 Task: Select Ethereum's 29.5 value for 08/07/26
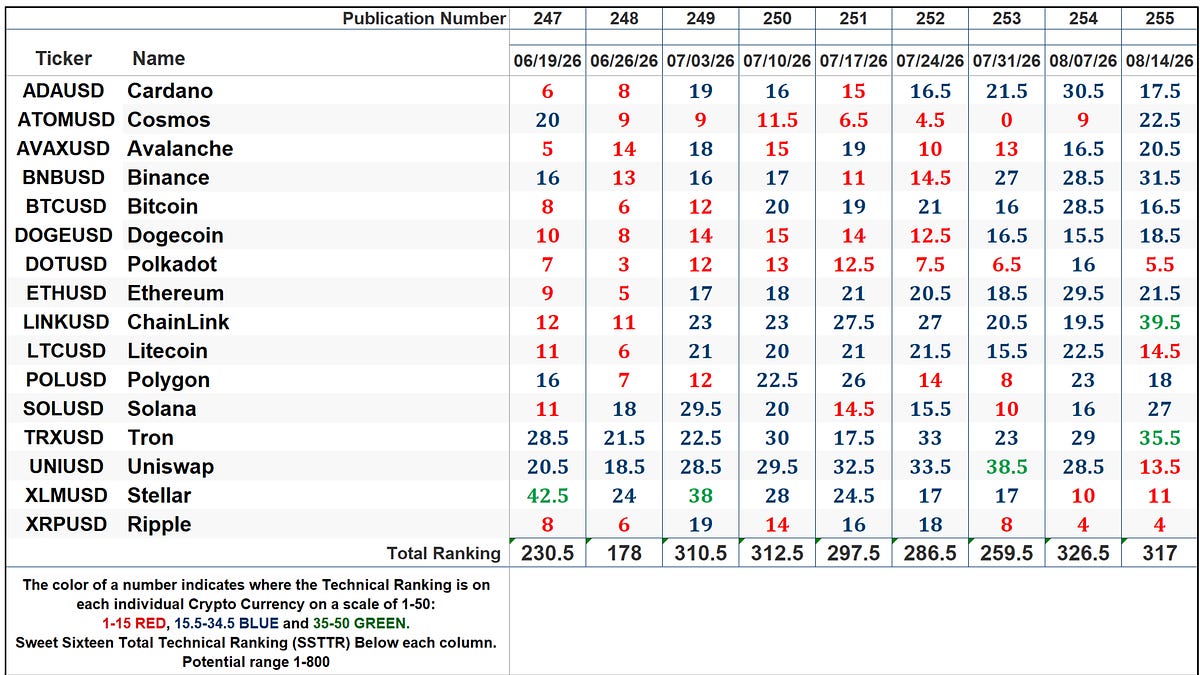click(x=1083, y=294)
